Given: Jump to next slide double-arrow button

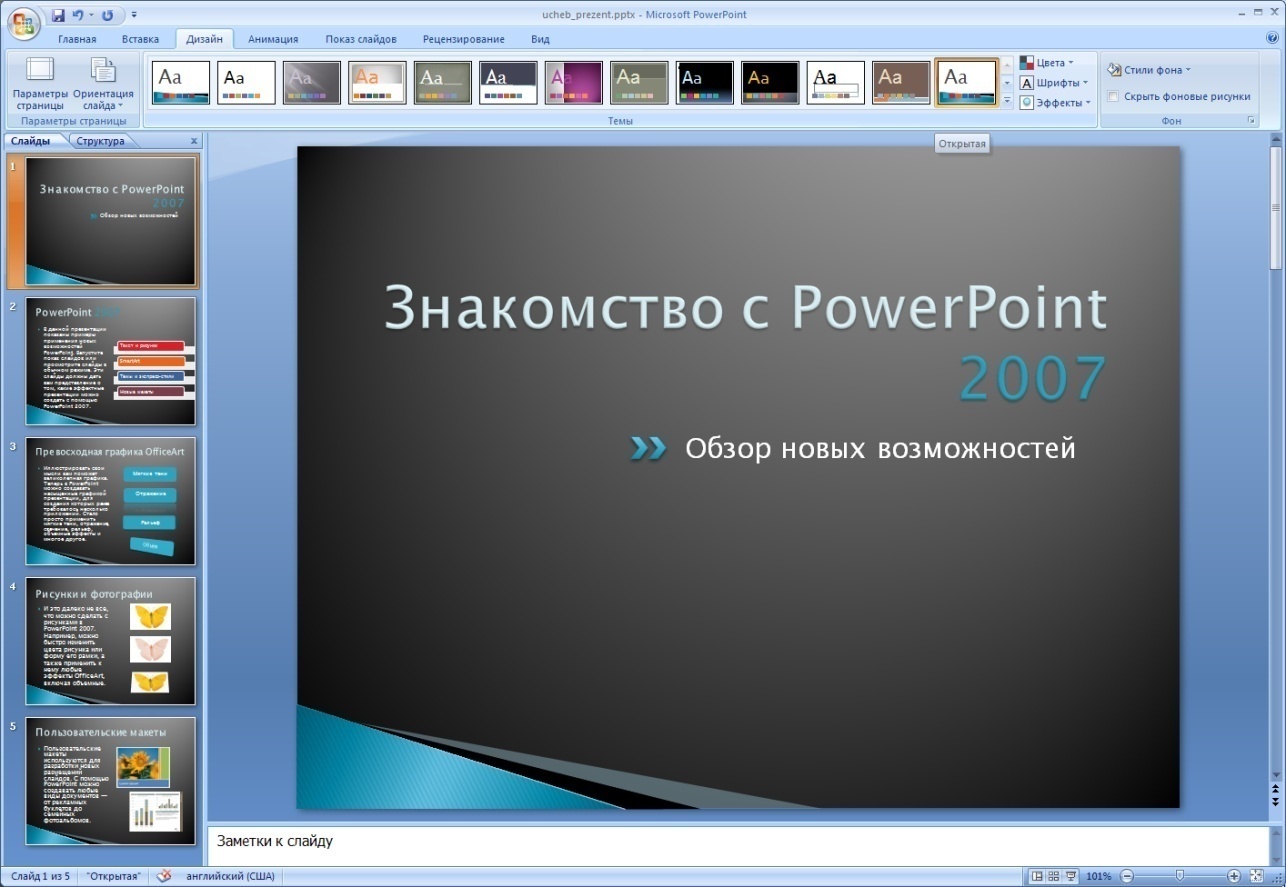Looking at the screenshot, I should click(1275, 801).
